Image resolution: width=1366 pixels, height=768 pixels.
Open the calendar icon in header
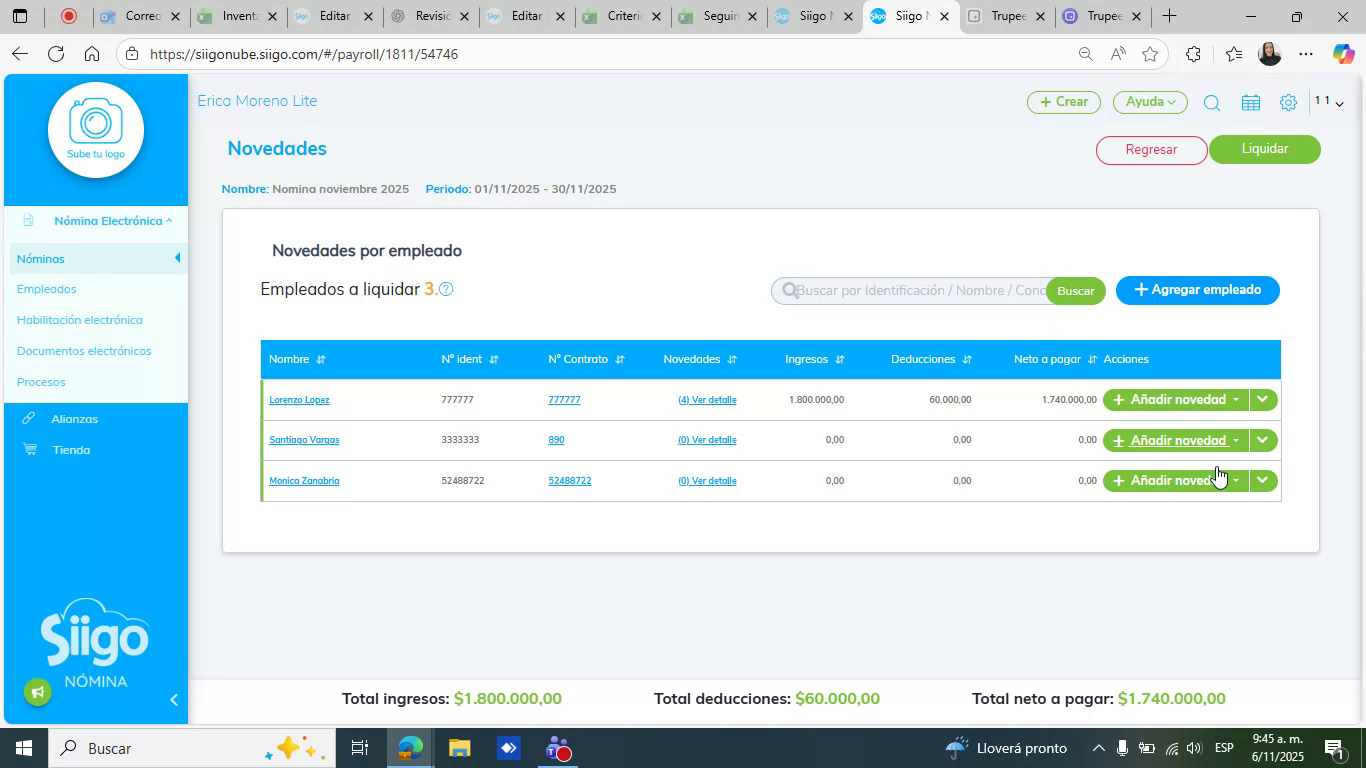1250,103
